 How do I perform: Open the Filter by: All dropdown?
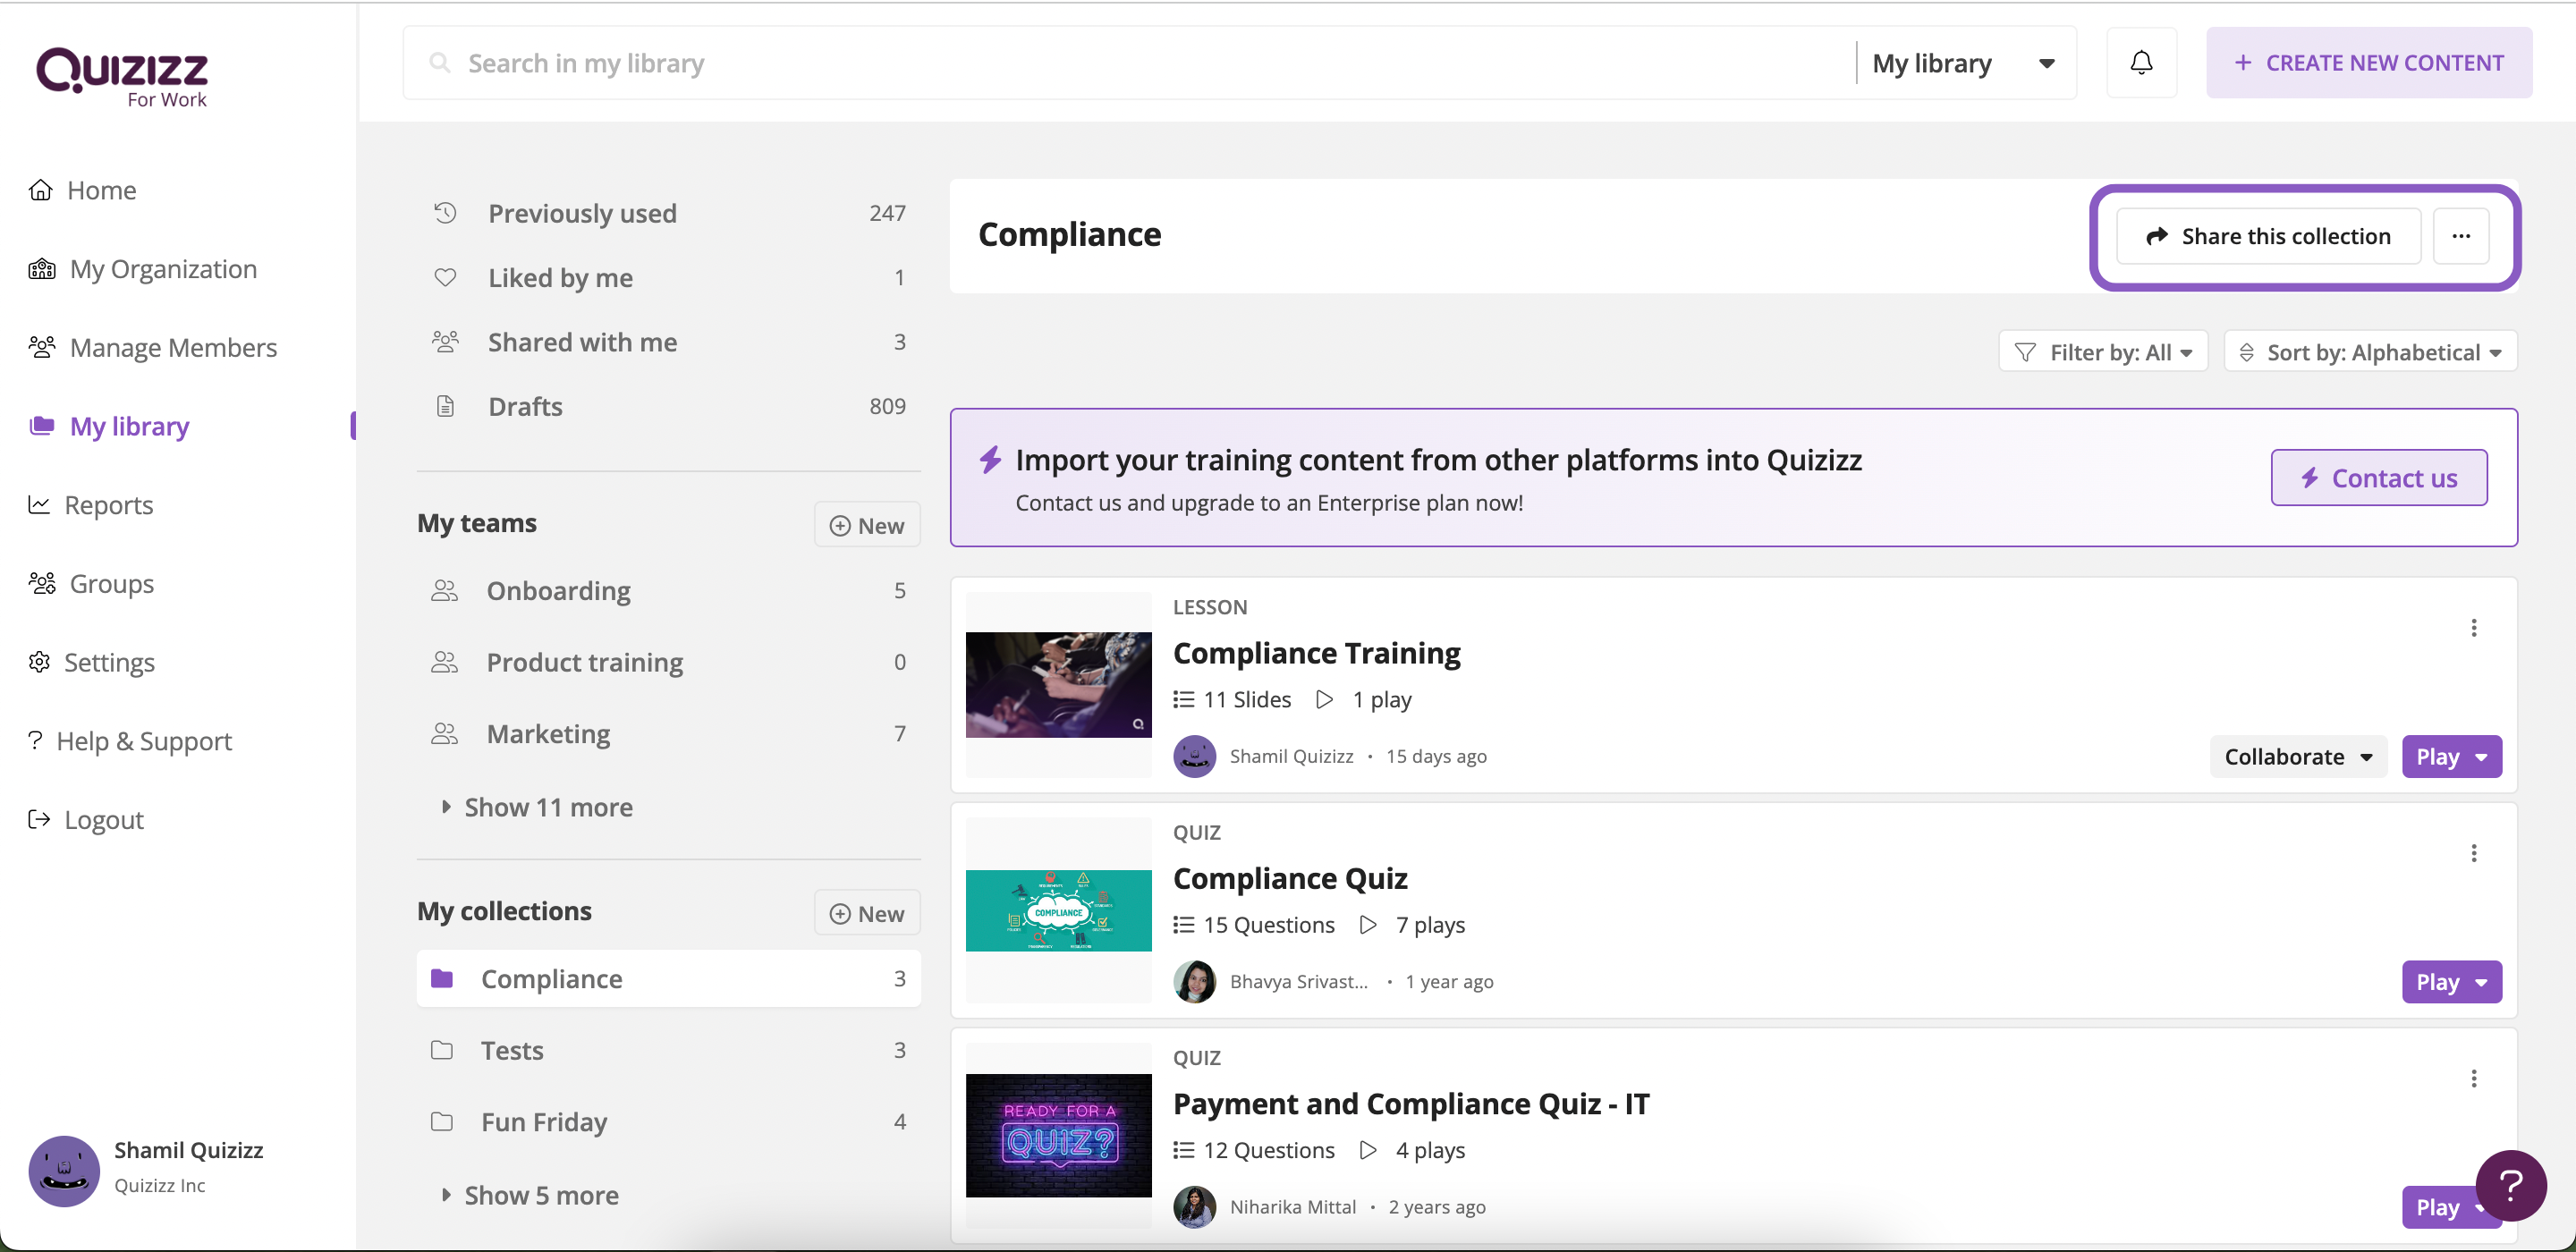[x=2103, y=352]
